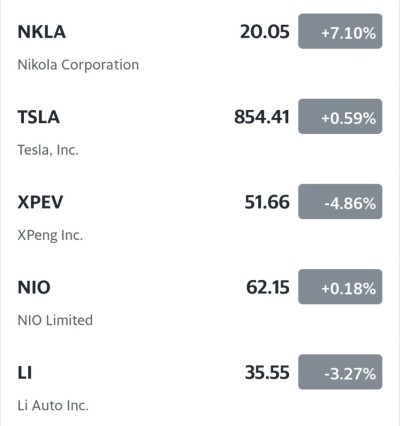Select the NIO Limited company name
Image resolution: width=400 pixels, height=426 pixels.
[x=55, y=320]
